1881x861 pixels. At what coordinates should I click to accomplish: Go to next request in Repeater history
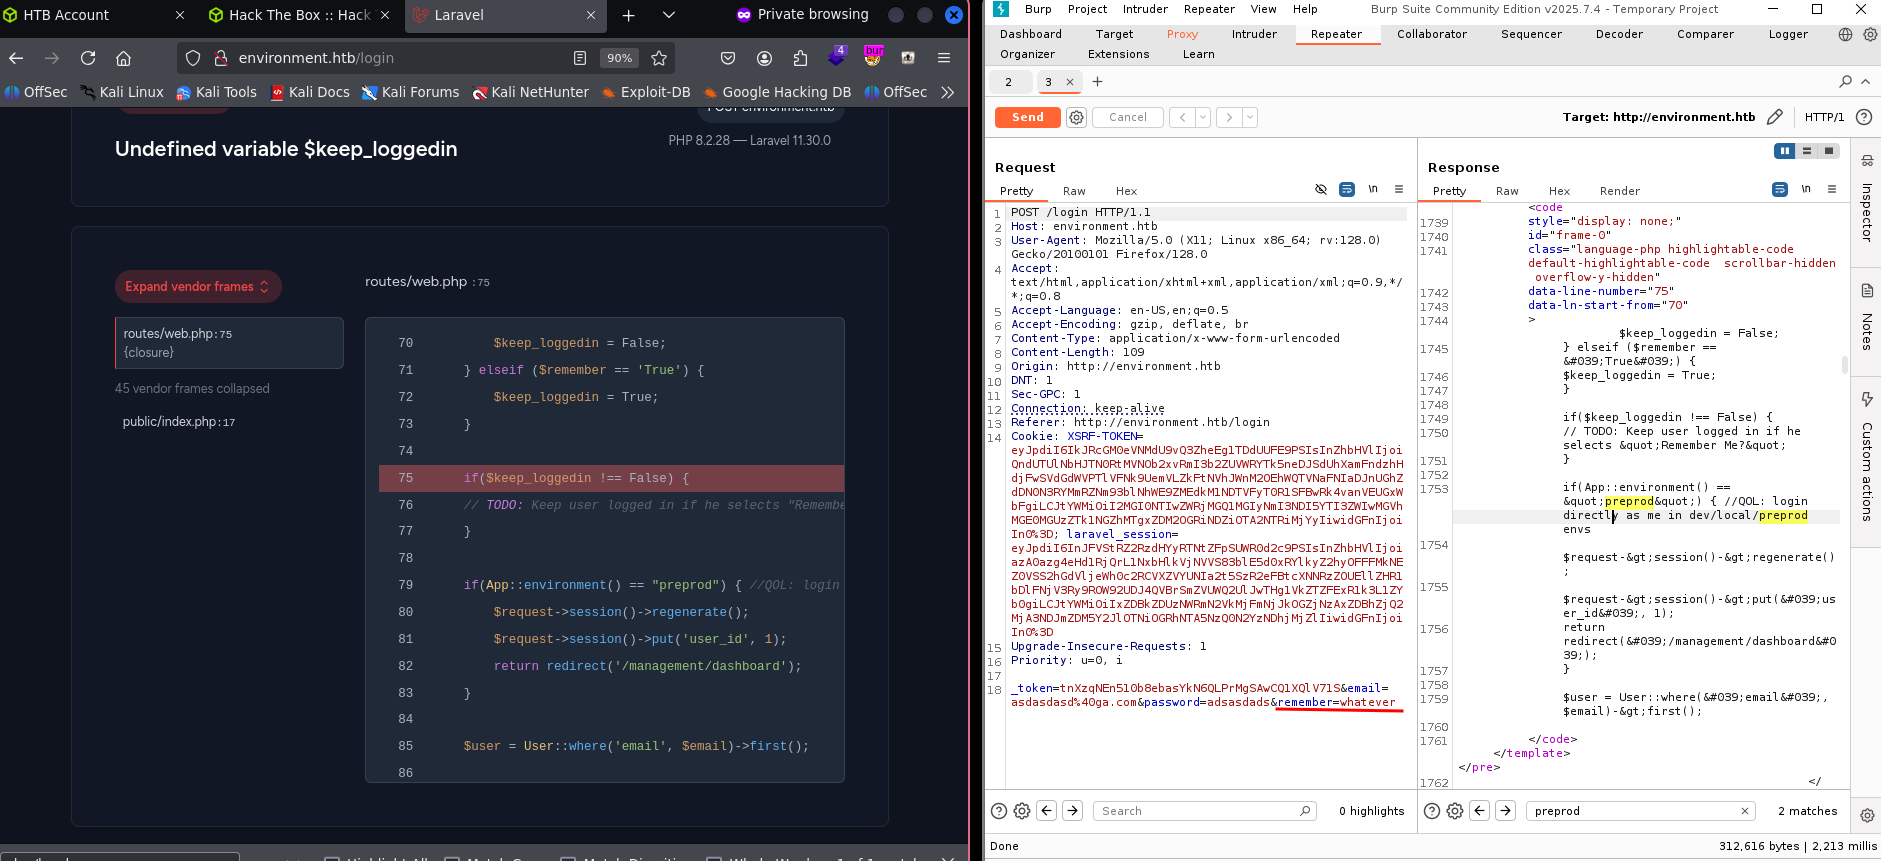point(1229,117)
